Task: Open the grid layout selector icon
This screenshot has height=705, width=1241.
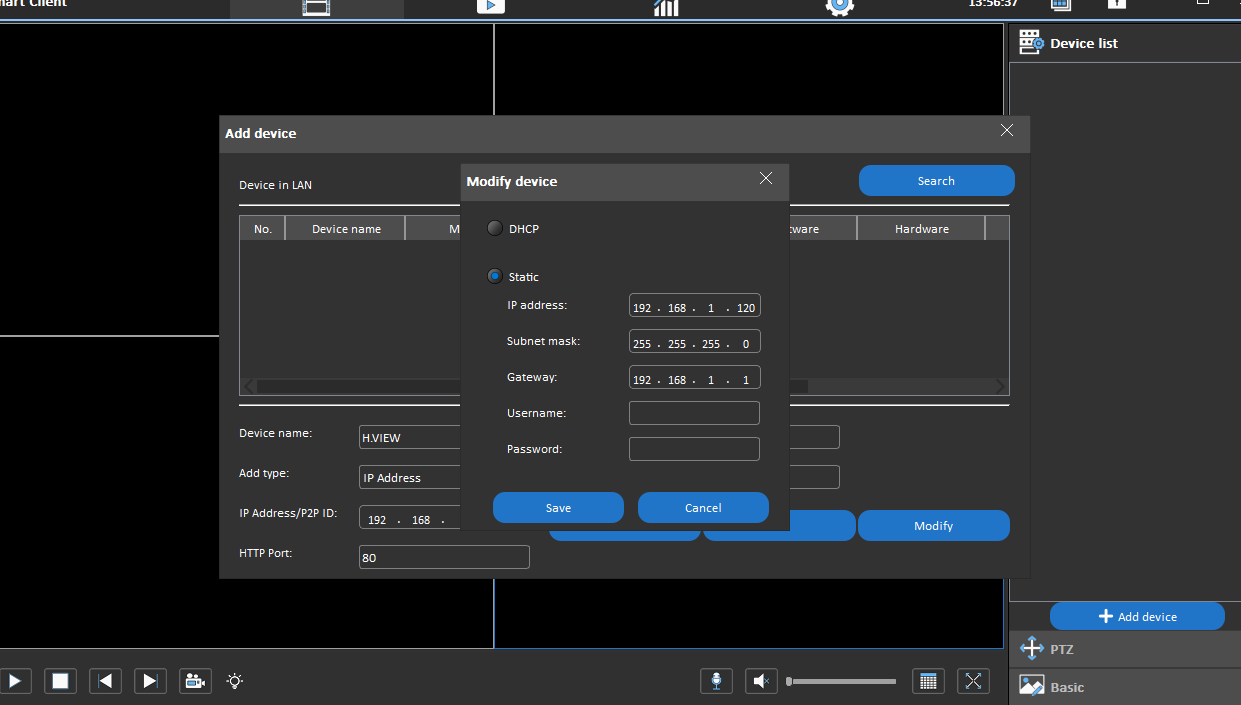Action: click(928, 681)
